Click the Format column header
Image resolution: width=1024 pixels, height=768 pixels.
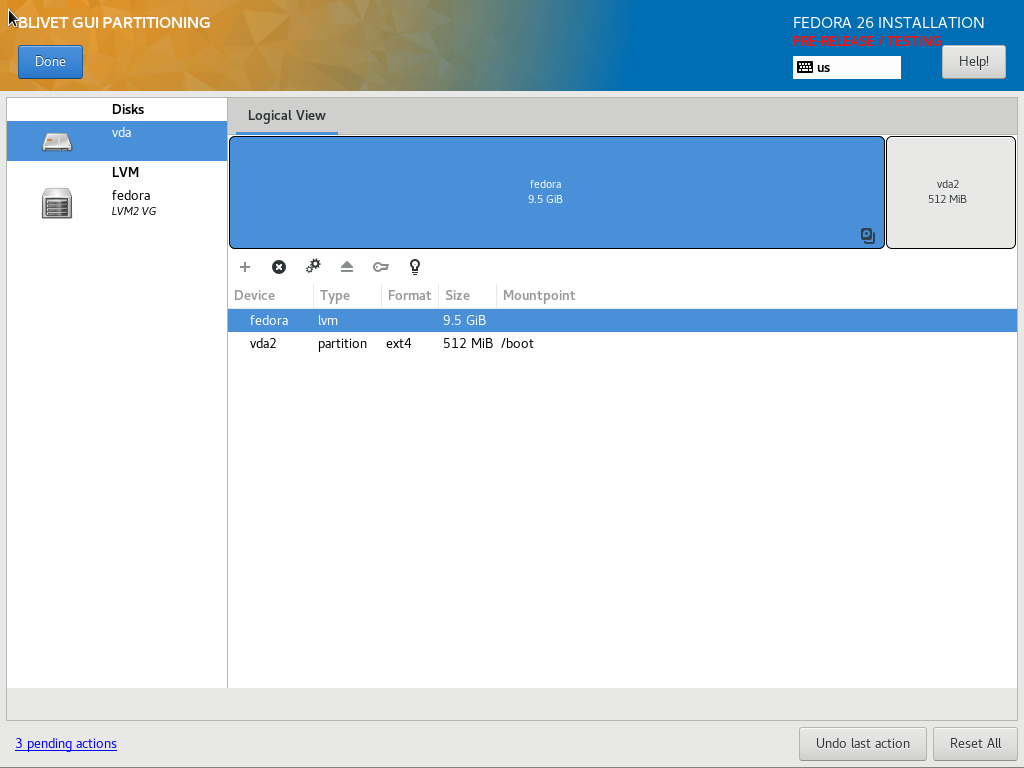click(x=409, y=295)
